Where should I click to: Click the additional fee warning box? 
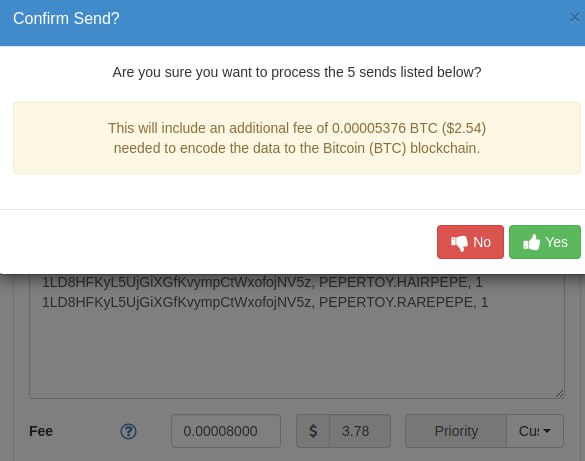point(297,138)
